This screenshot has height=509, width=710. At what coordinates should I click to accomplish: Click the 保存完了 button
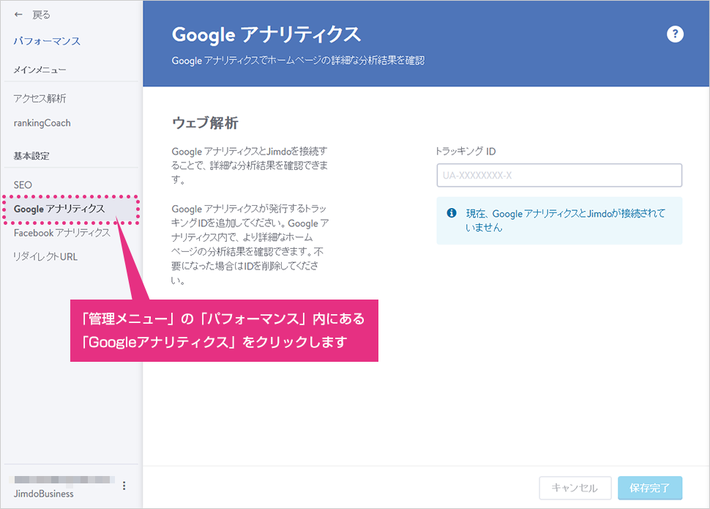(650, 488)
